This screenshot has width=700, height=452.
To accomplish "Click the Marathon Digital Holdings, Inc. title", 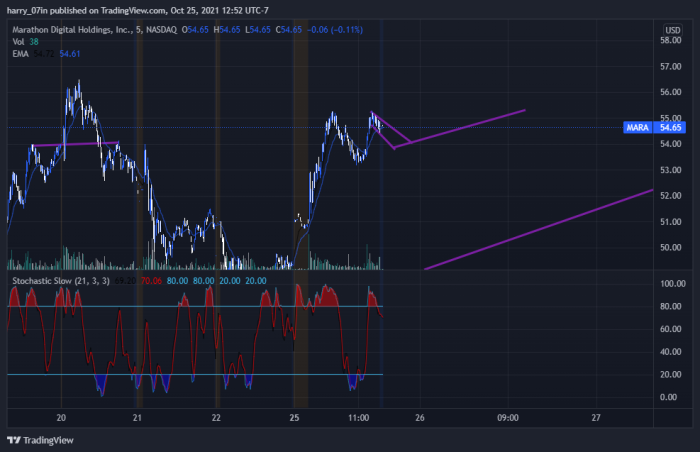I will click(x=72, y=30).
